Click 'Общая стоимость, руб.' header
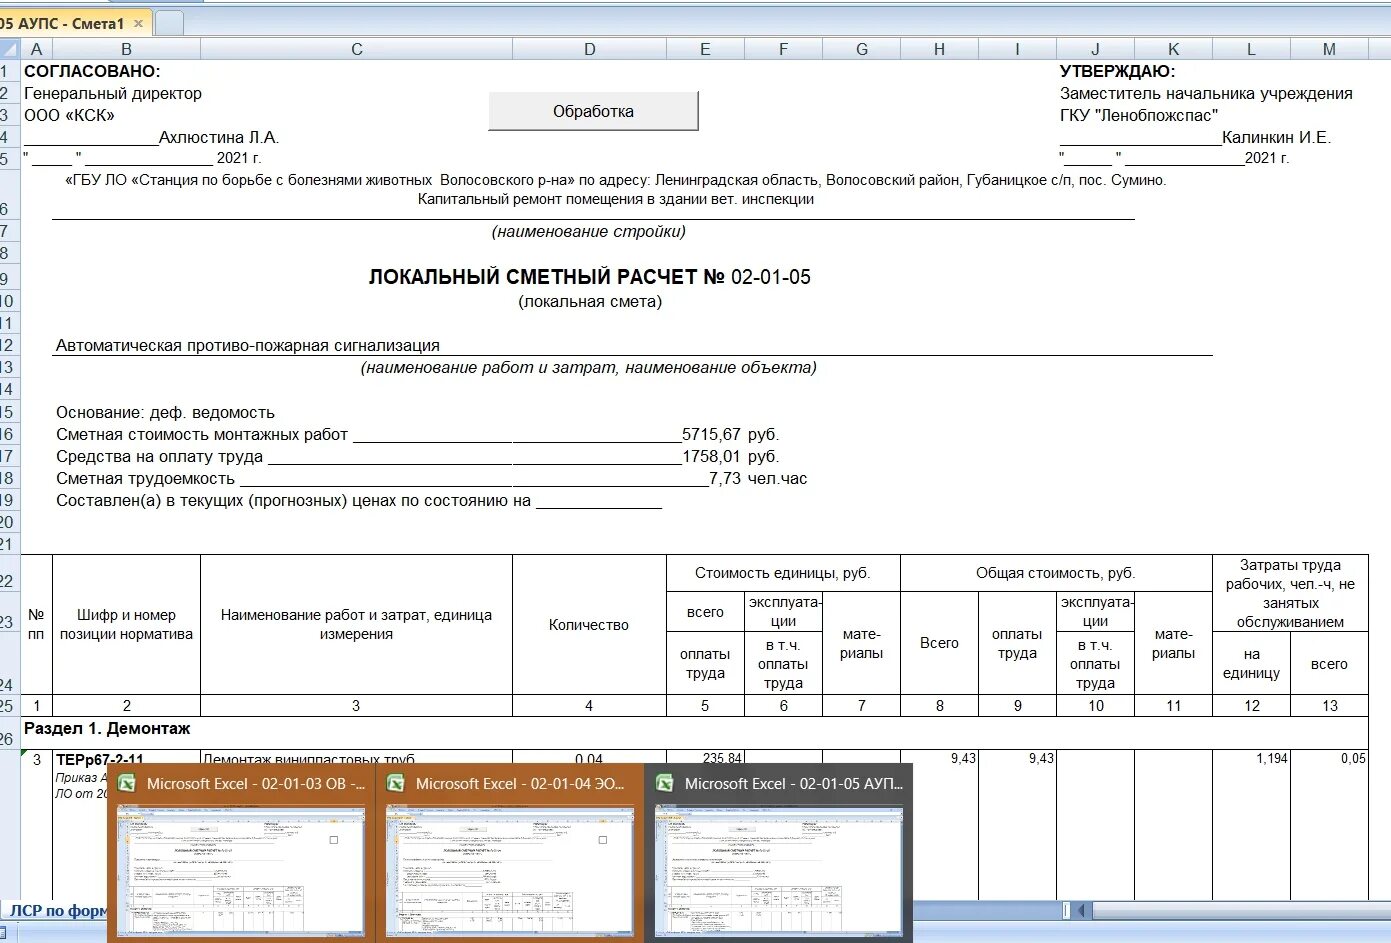The width and height of the screenshot is (1391, 943). [1056, 573]
